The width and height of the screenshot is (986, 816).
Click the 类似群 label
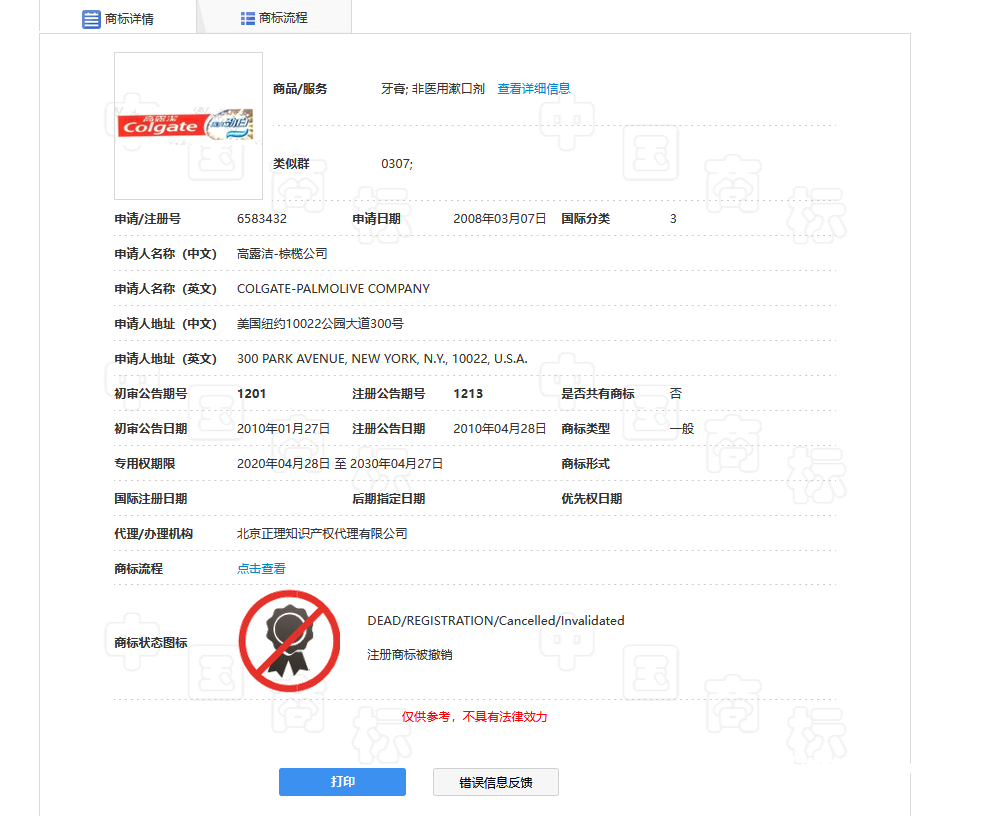pyautogui.click(x=291, y=164)
